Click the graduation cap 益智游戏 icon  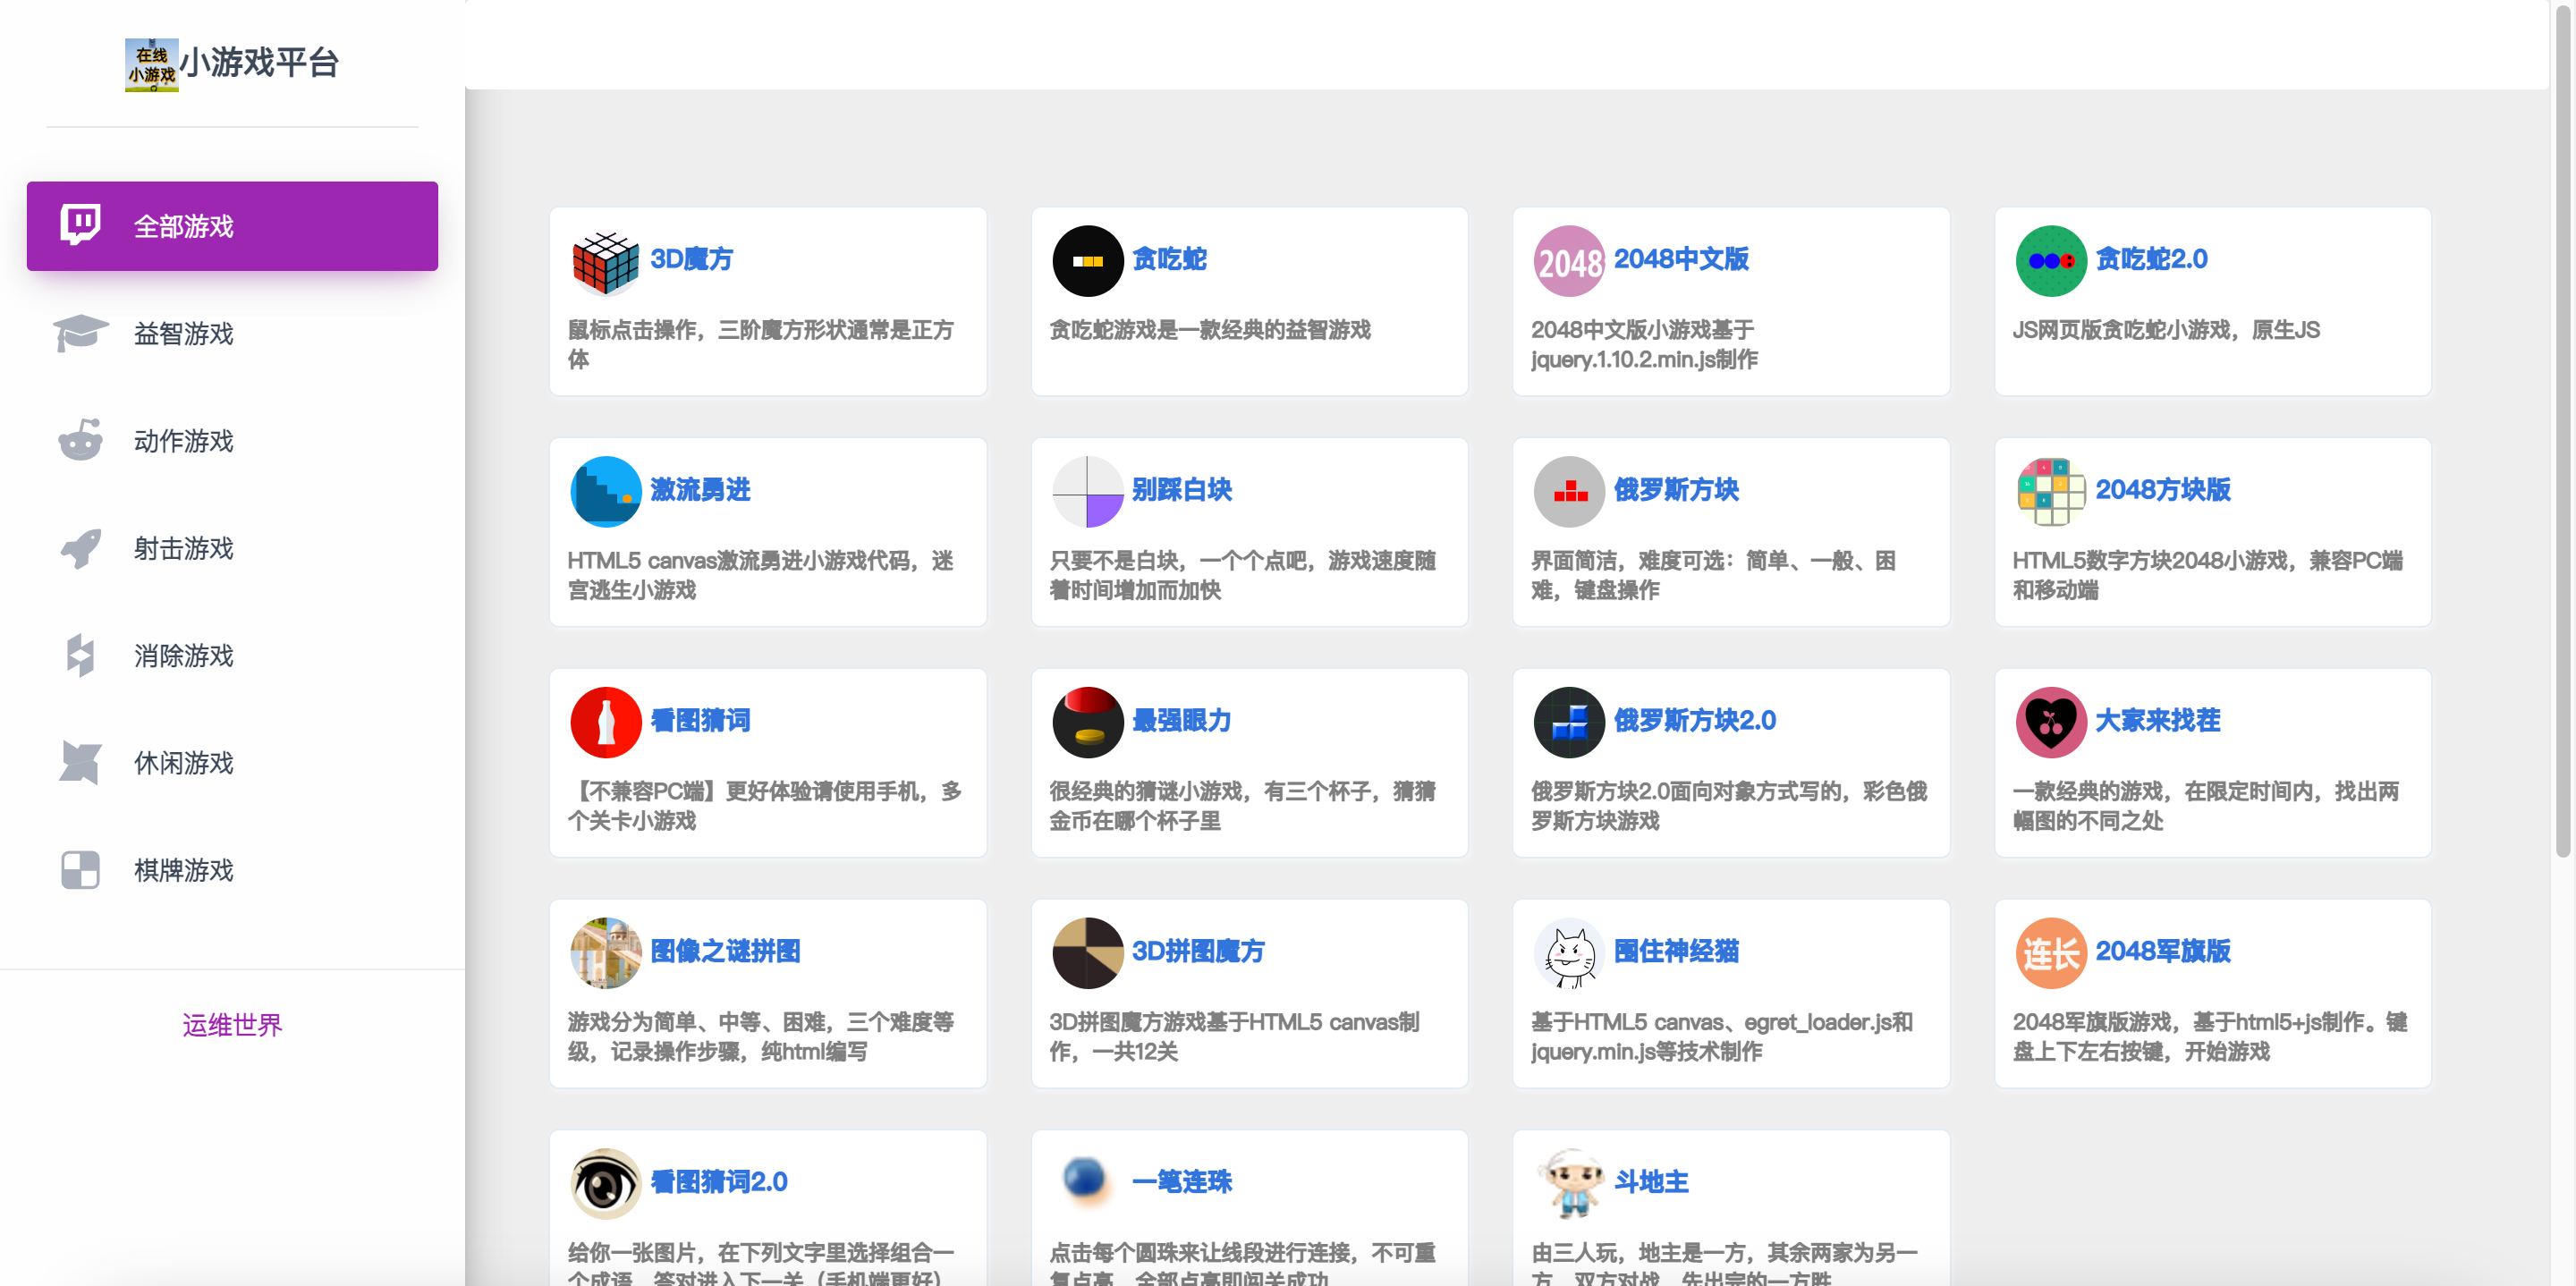pos(80,333)
